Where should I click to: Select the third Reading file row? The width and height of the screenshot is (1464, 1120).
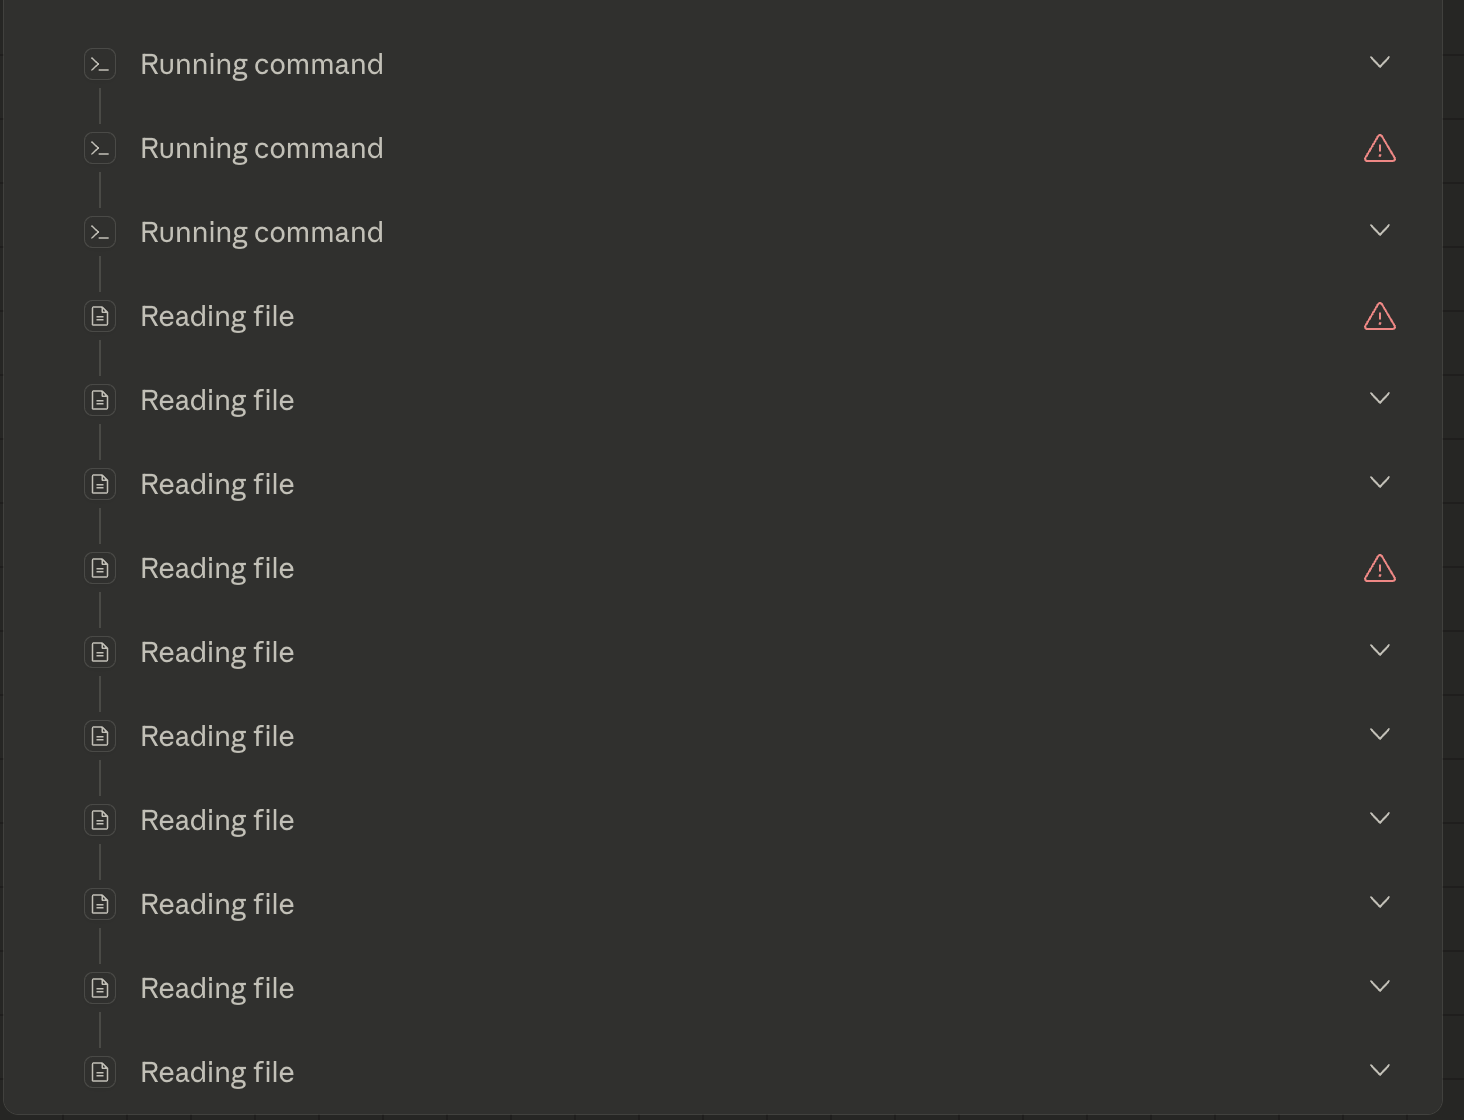[217, 483]
